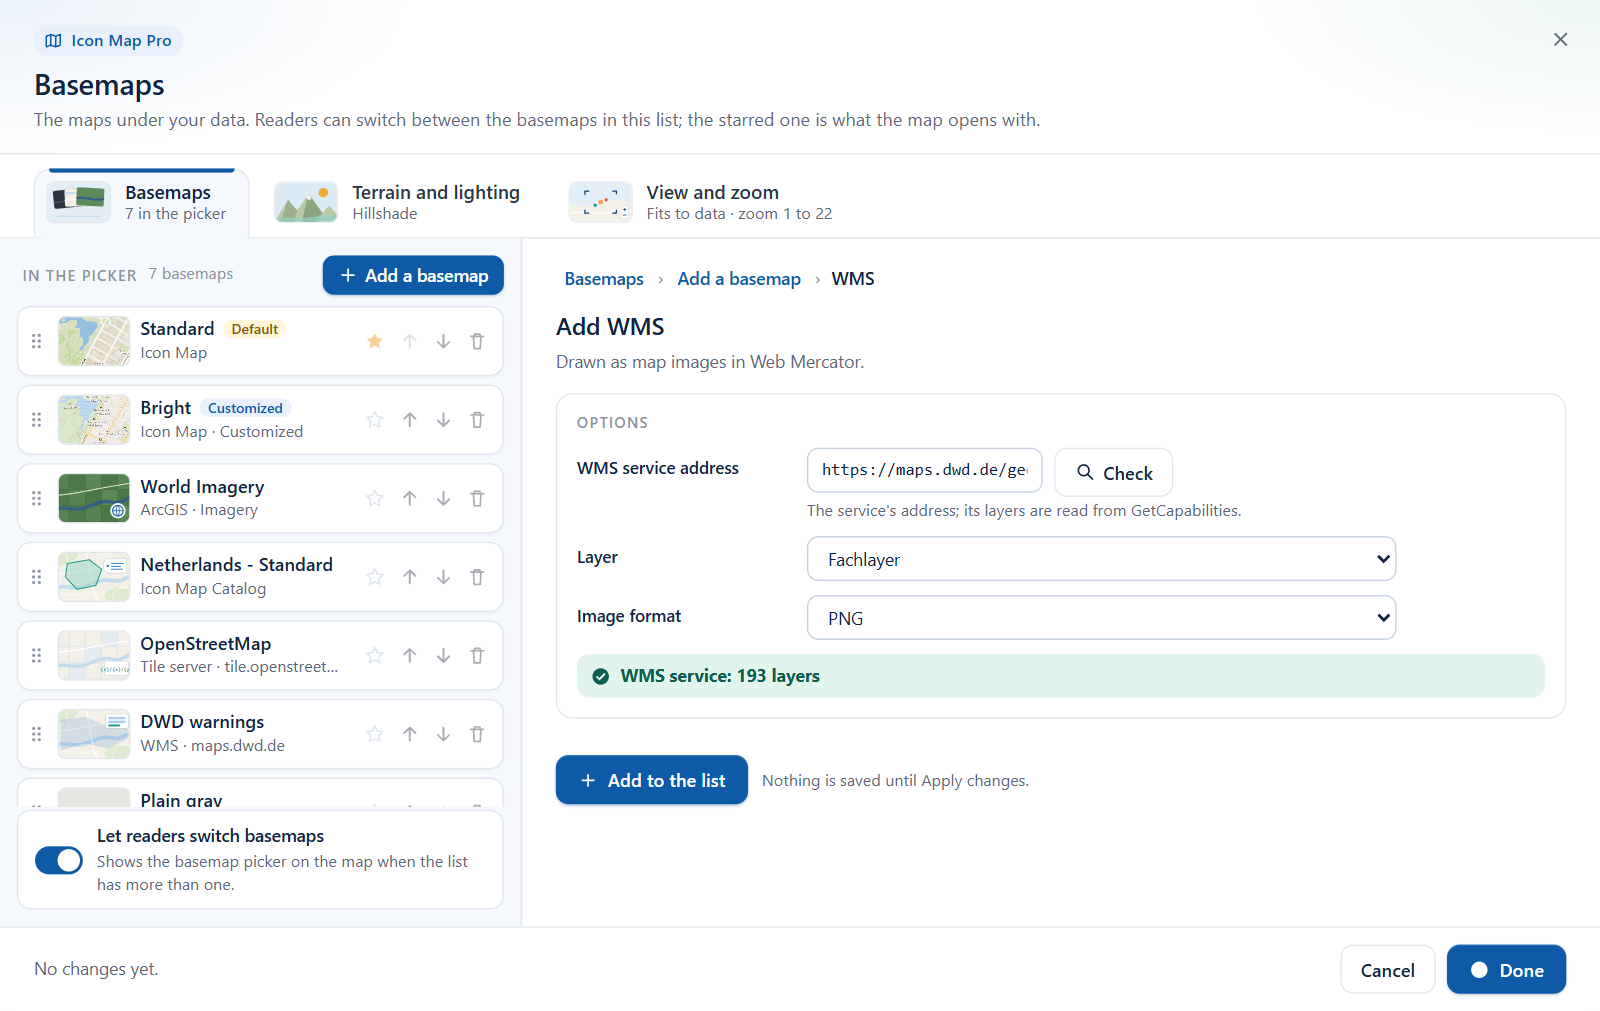The width and height of the screenshot is (1600, 1011).
Task: Move Standard basemap down
Action: click(x=443, y=341)
